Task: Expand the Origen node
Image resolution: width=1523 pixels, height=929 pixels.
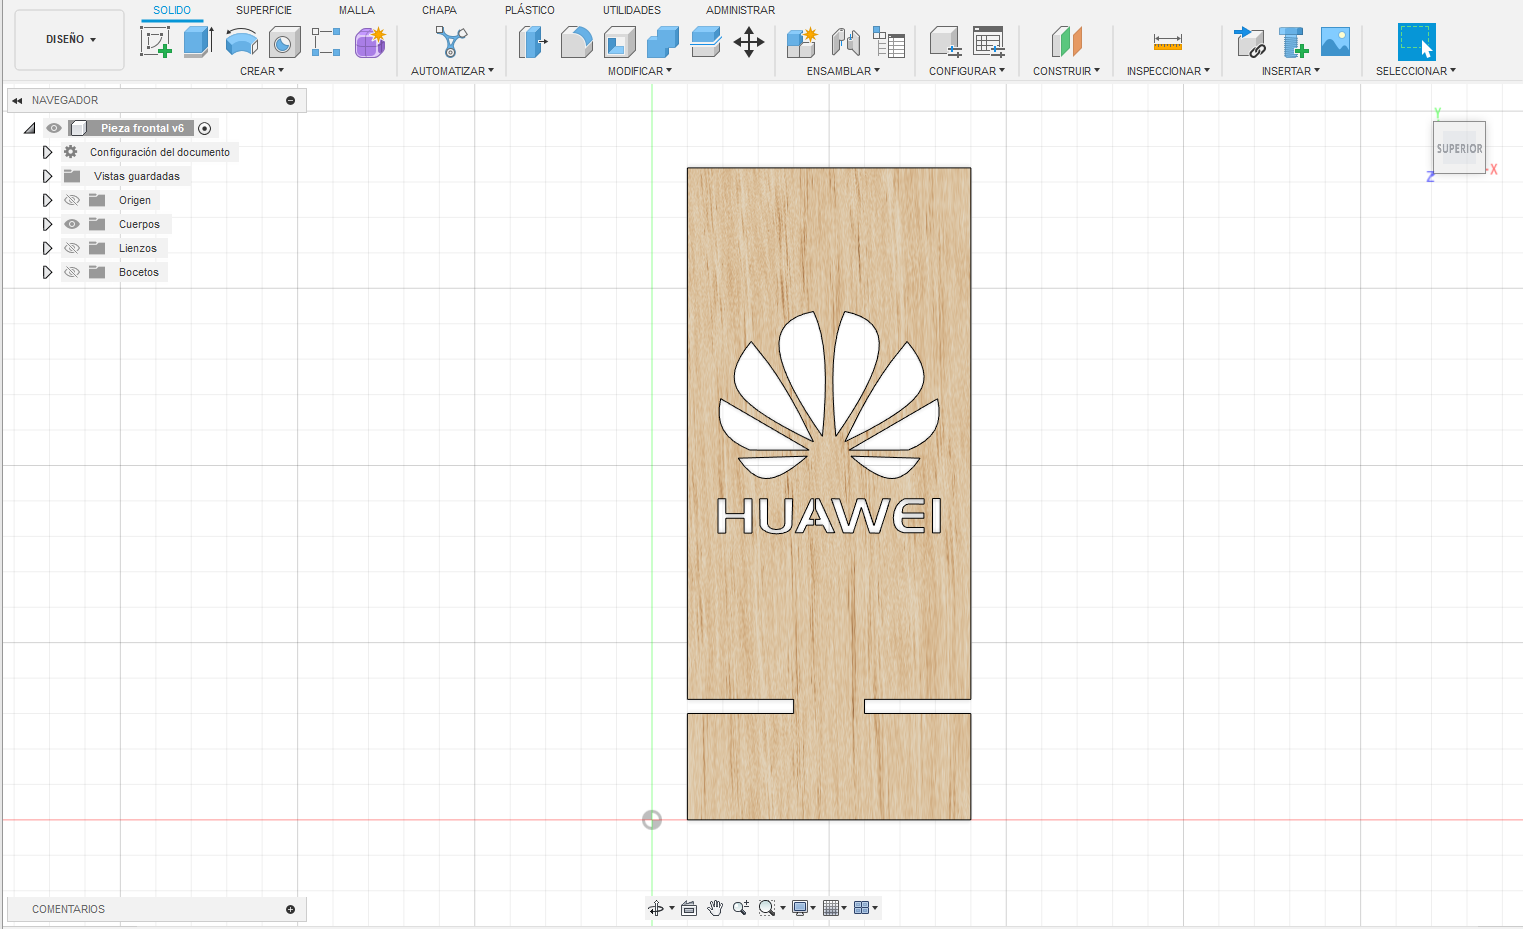Action: tap(47, 200)
